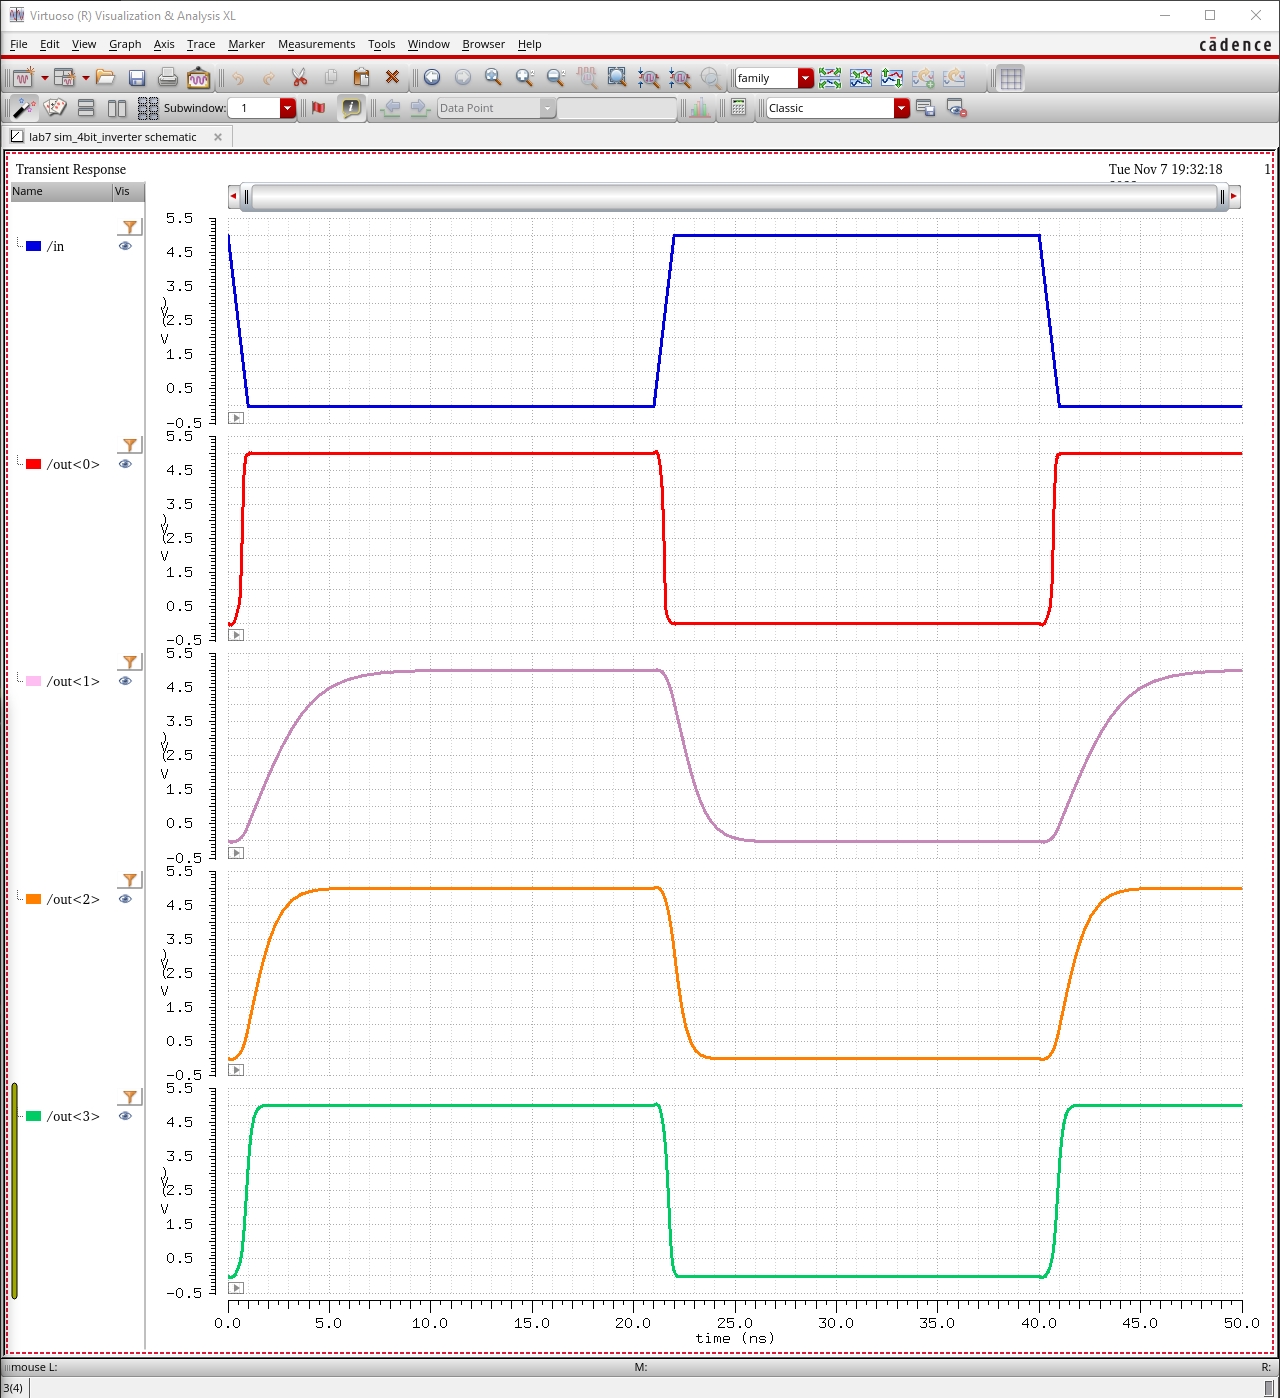Open the Subwindow number dropdown

288,108
